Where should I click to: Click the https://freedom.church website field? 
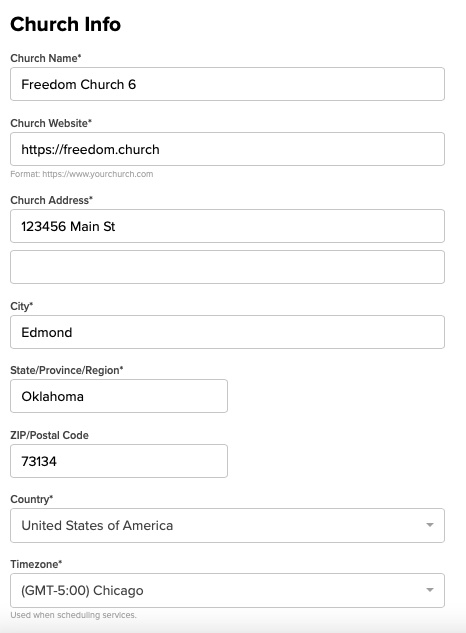(227, 149)
